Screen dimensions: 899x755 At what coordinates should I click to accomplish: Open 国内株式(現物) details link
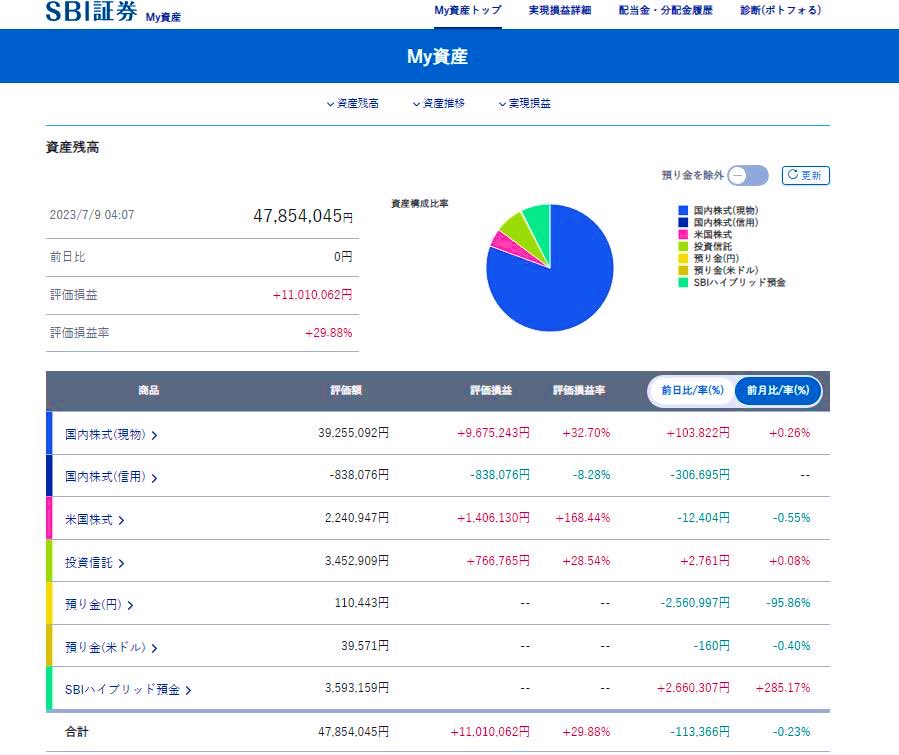tap(154, 435)
